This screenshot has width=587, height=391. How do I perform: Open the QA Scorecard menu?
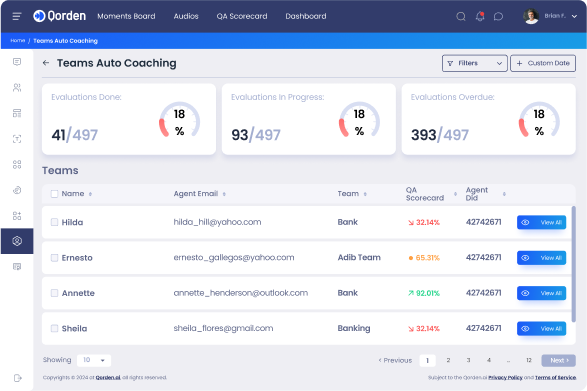242,16
